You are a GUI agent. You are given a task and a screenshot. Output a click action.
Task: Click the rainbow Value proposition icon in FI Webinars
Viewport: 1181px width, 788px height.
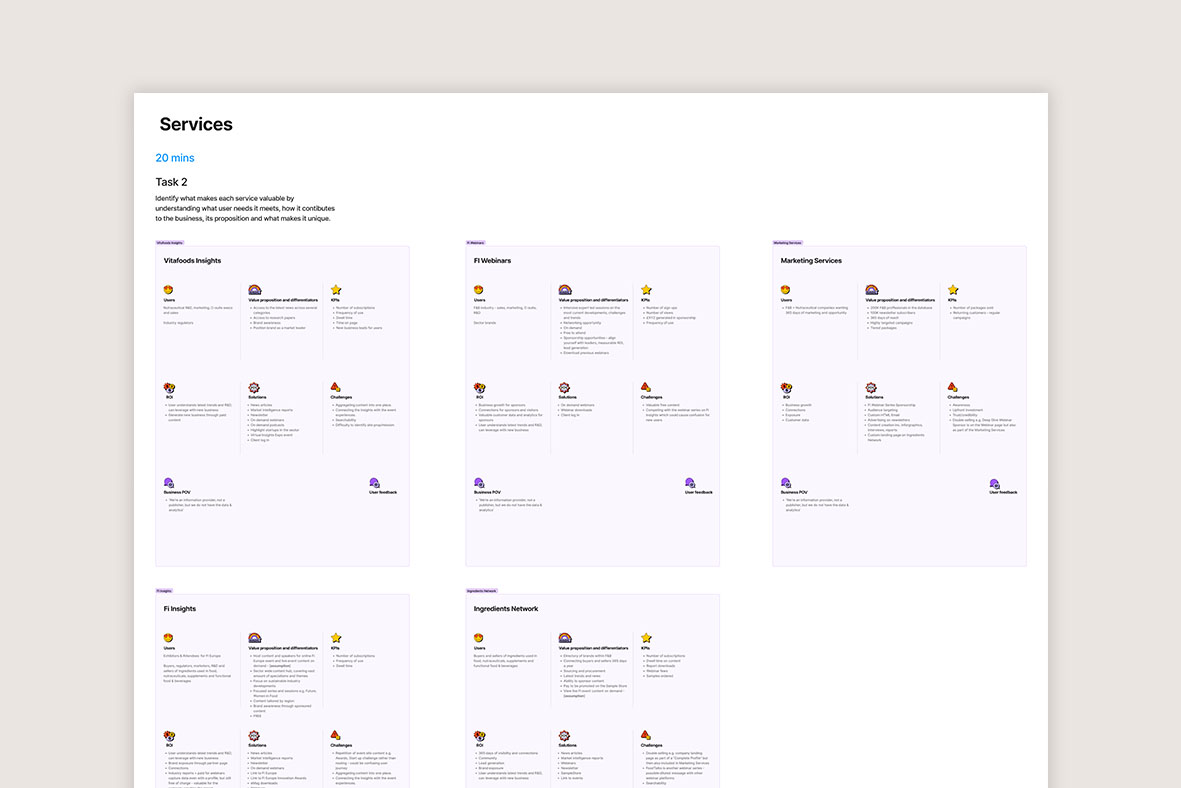pyautogui.click(x=565, y=290)
